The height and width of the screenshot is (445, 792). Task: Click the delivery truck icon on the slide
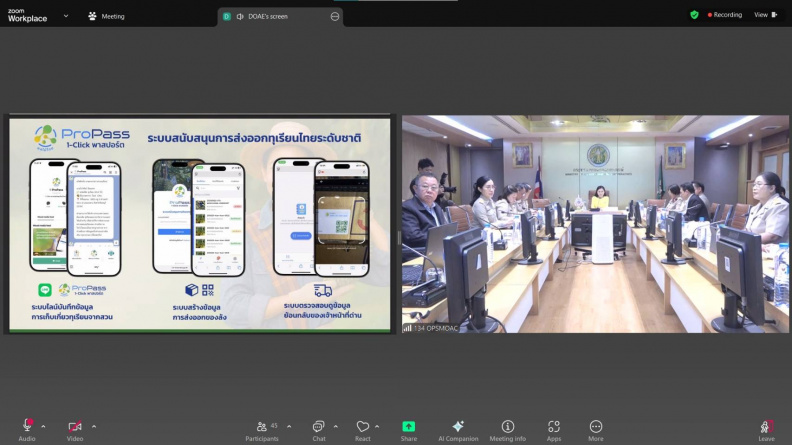point(323,290)
